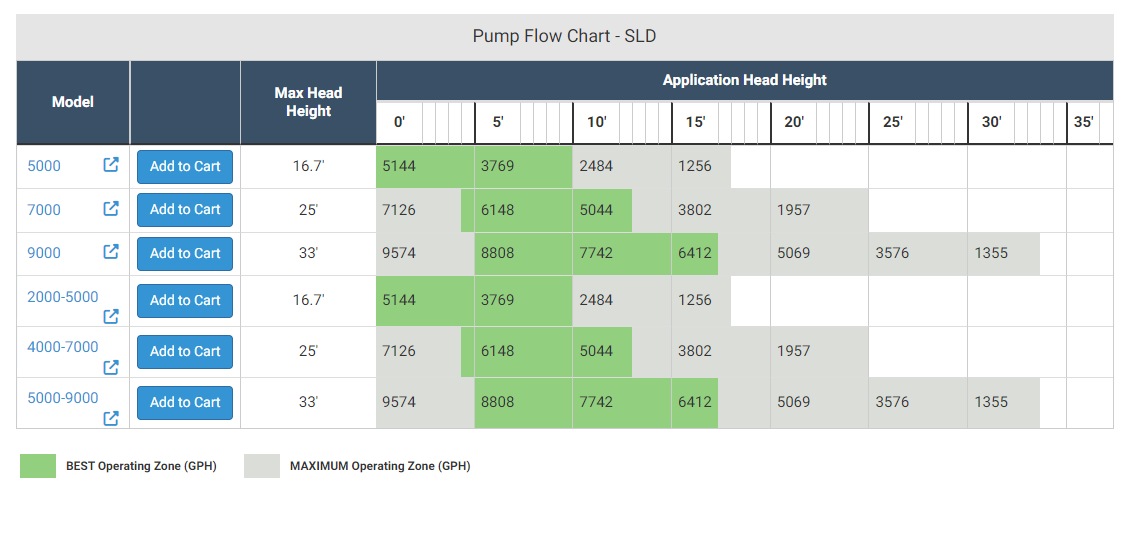Screen dimensions: 1128x535
Task: Open the 5000-9000 model link
Action: [x=63, y=398]
